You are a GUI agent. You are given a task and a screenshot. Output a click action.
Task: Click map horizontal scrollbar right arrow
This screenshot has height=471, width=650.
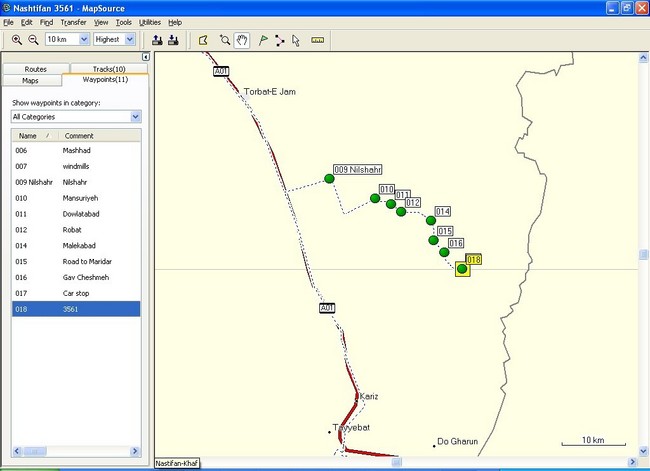point(633,462)
